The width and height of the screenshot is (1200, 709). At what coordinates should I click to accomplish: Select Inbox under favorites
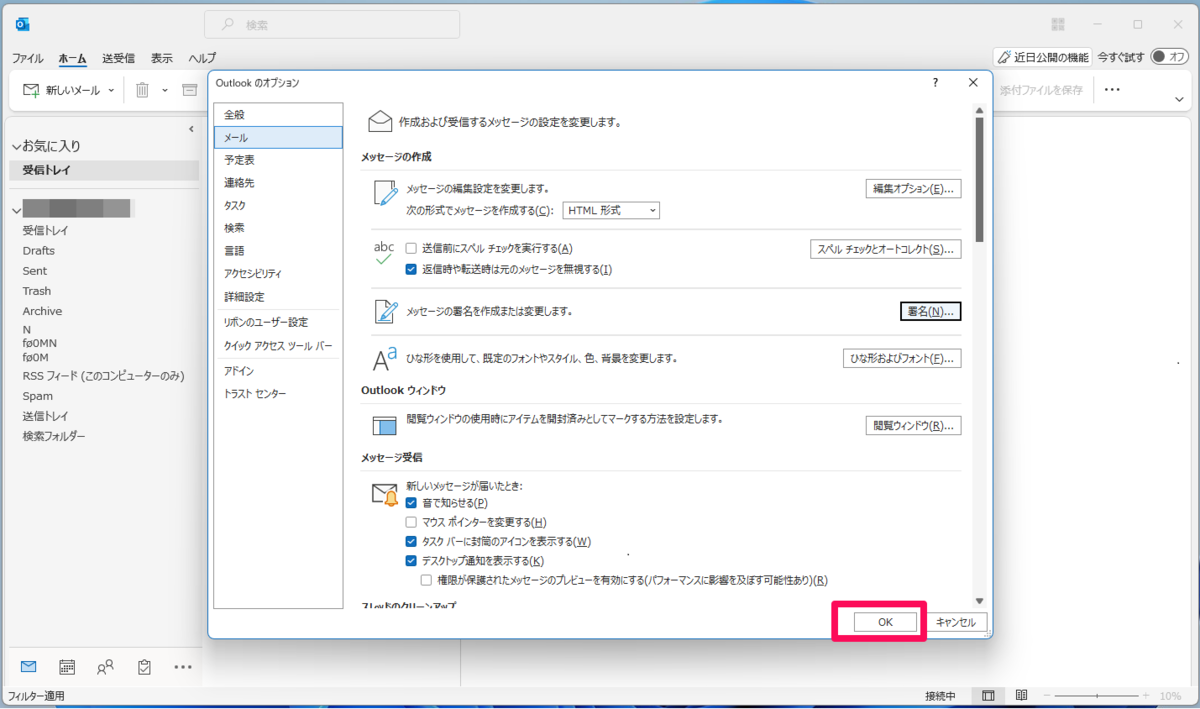pyautogui.click(x=104, y=170)
